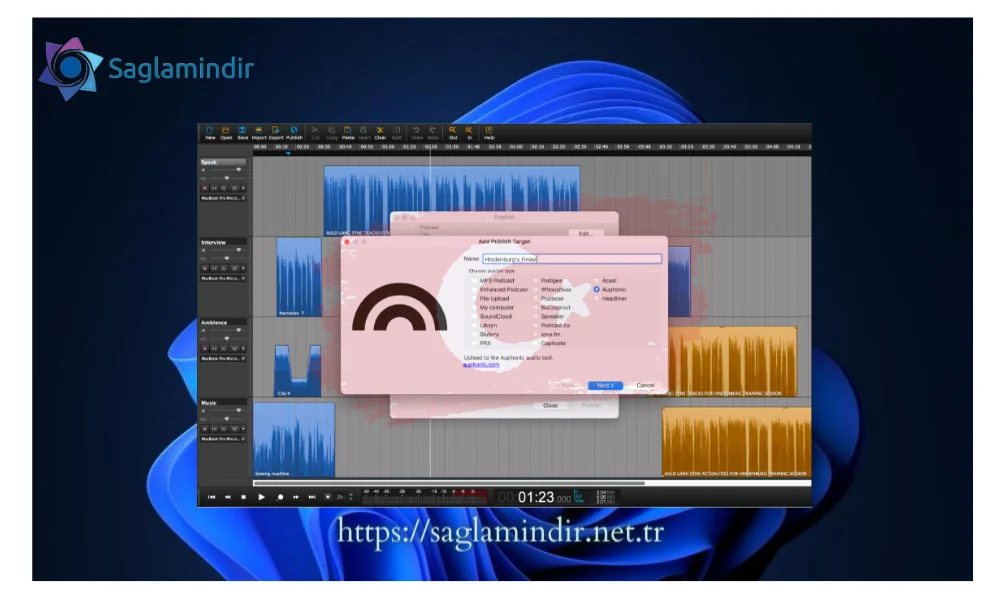
Task: Click the rewind transport button
Action: point(228,497)
